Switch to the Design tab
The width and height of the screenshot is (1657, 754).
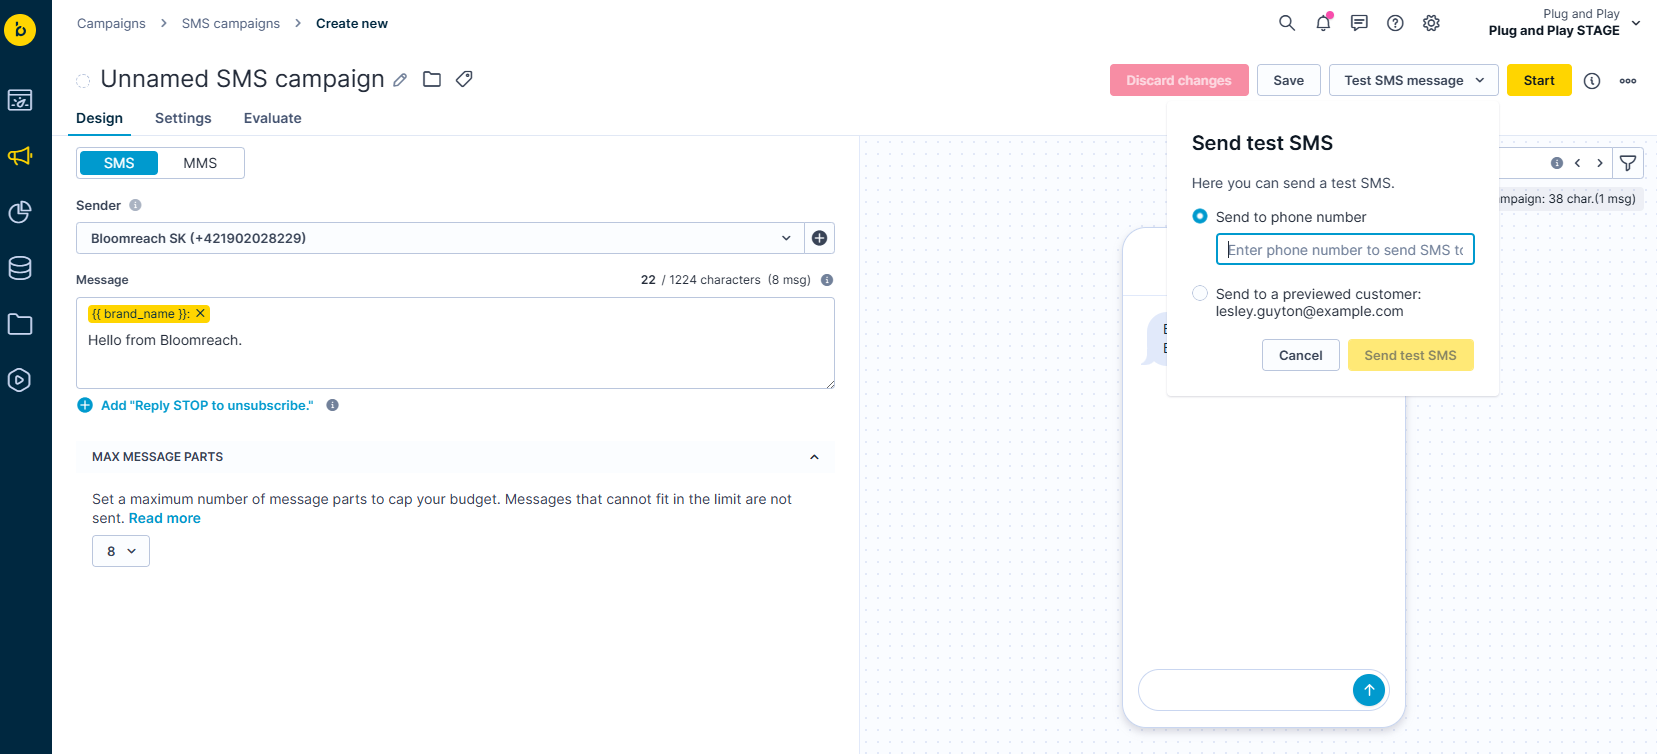[x=100, y=118]
